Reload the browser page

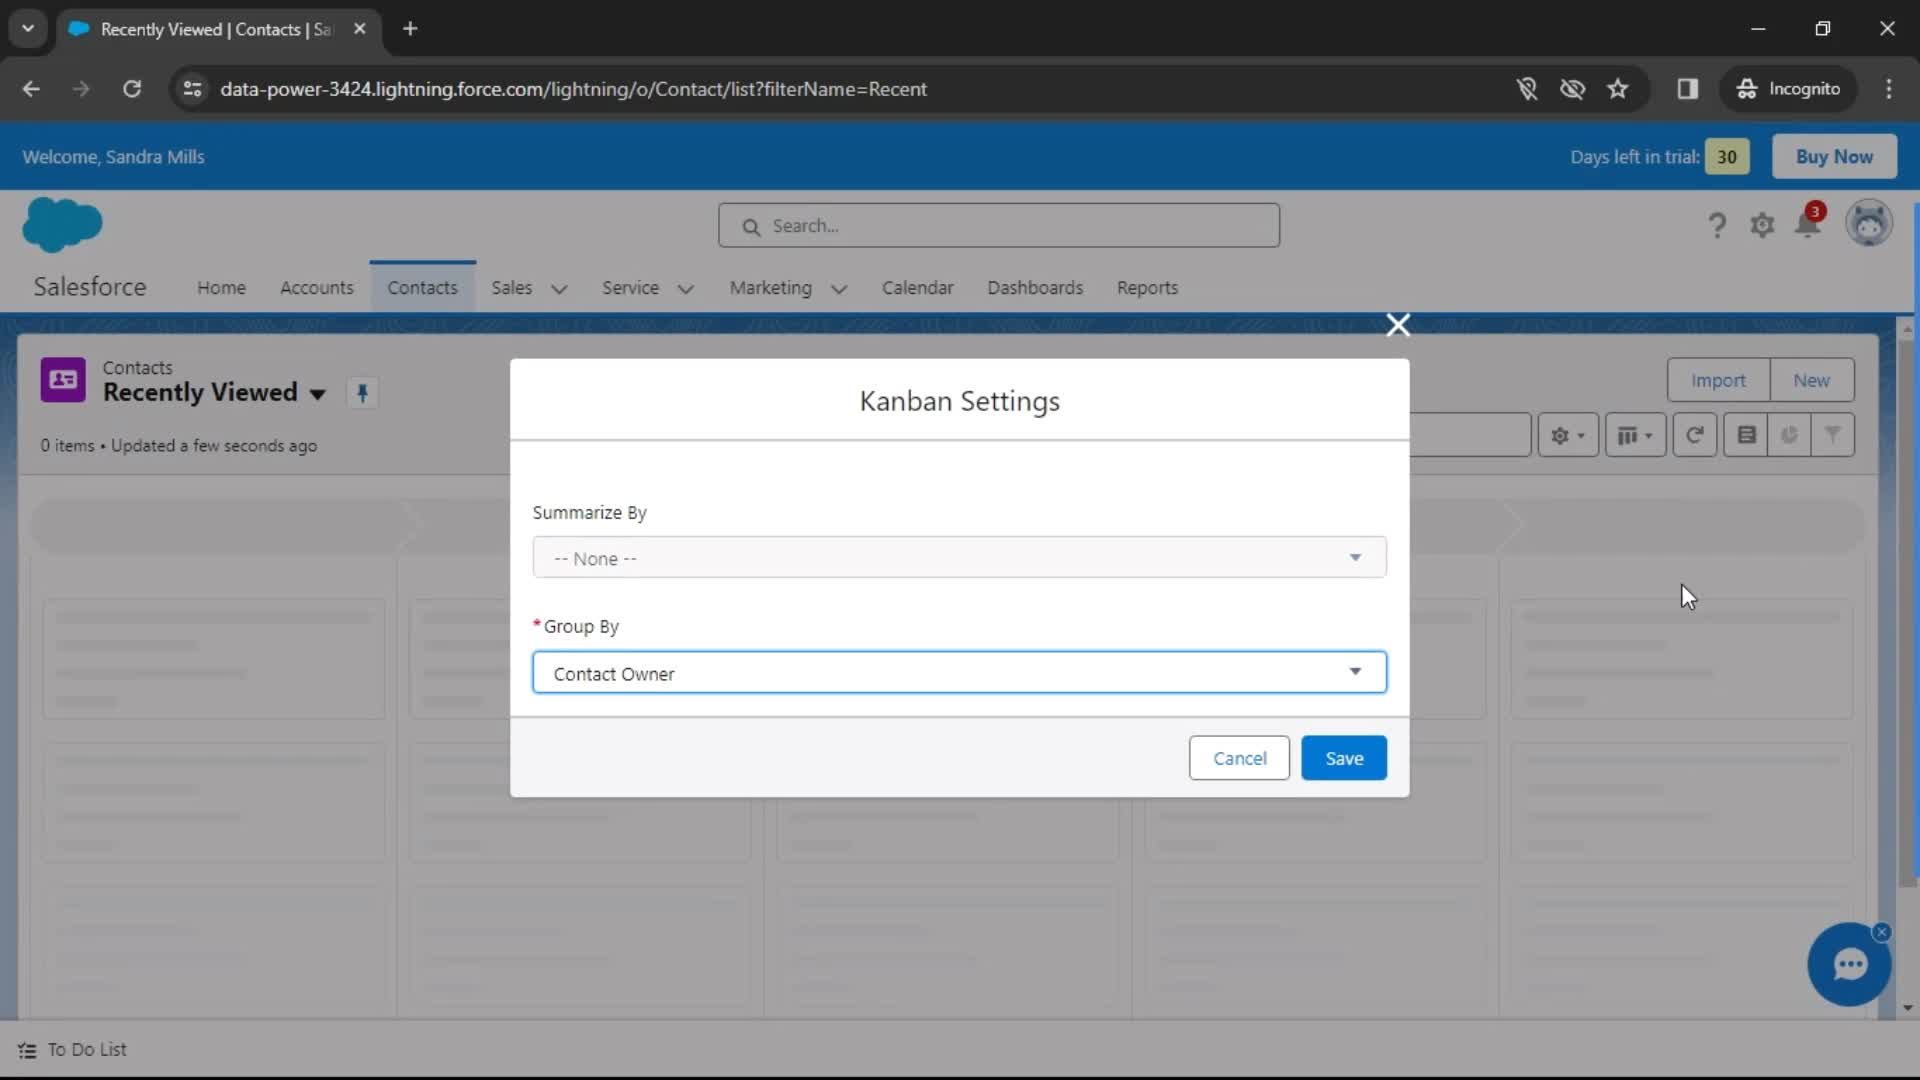(132, 89)
